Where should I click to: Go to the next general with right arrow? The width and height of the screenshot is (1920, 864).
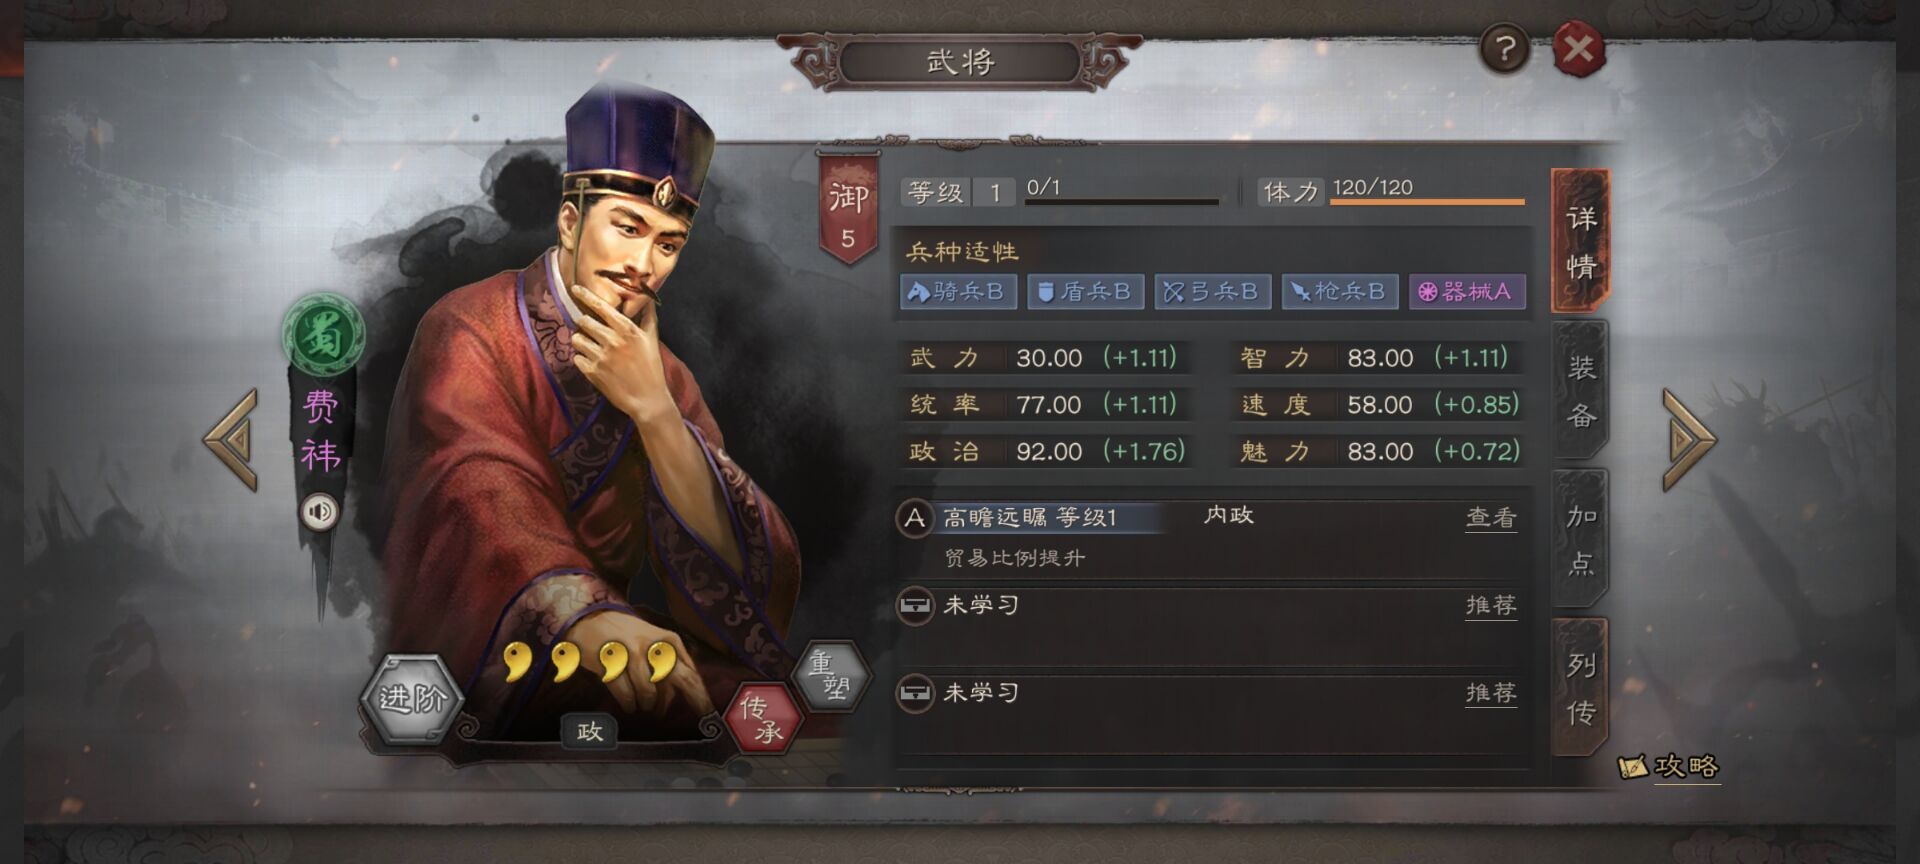tap(1689, 440)
